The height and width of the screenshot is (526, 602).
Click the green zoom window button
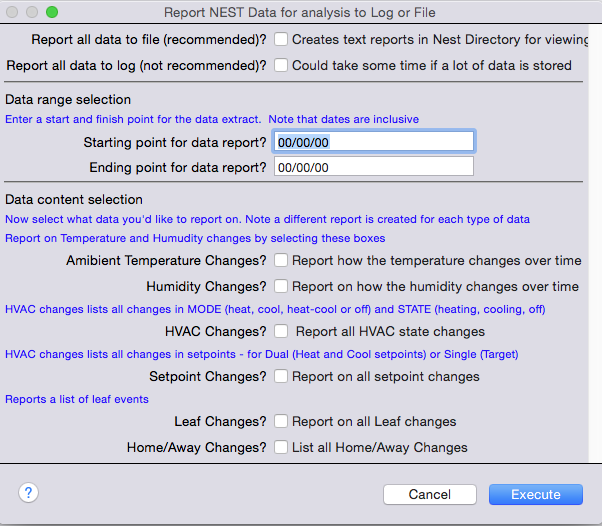click(x=52, y=12)
